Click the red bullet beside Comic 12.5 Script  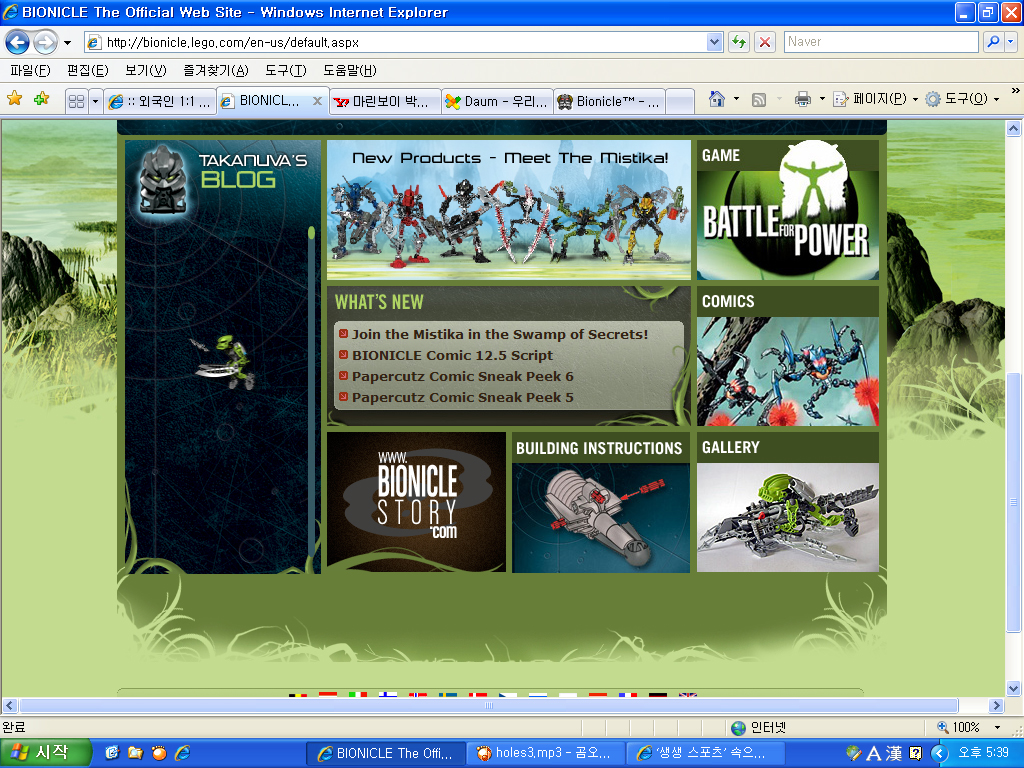(343, 355)
